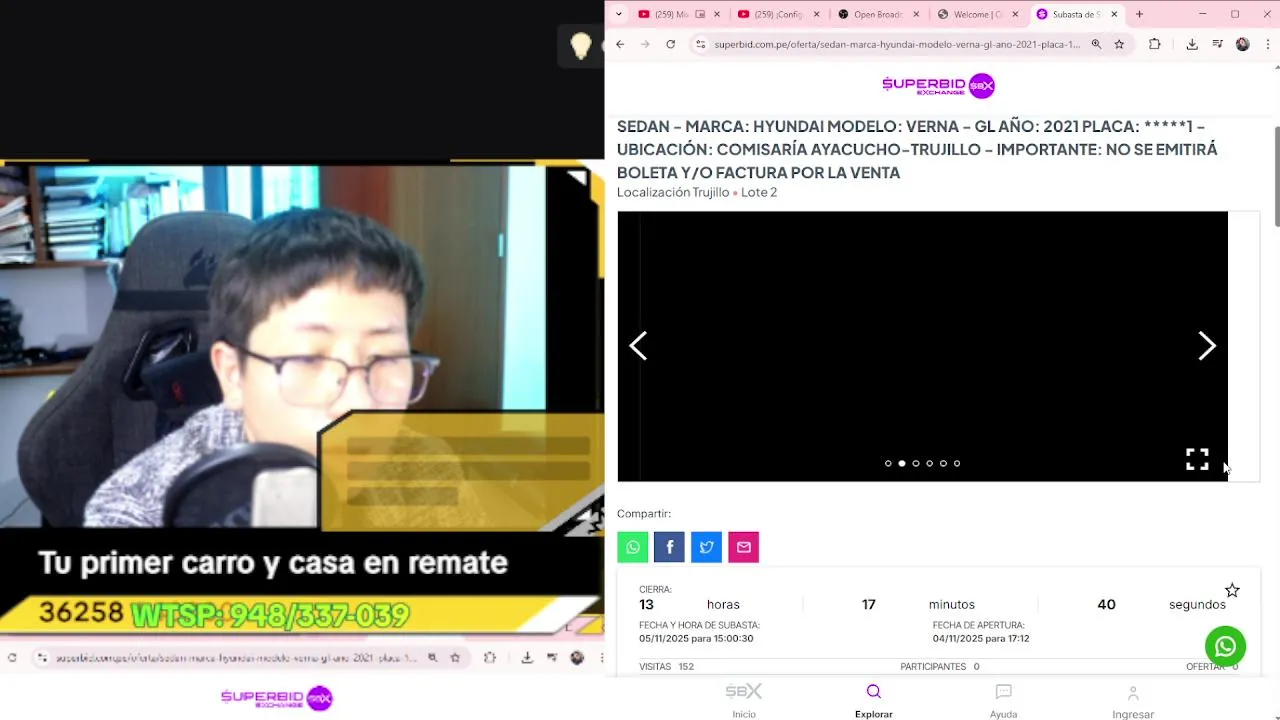Open Explorar in bottom navigation

coord(874,701)
